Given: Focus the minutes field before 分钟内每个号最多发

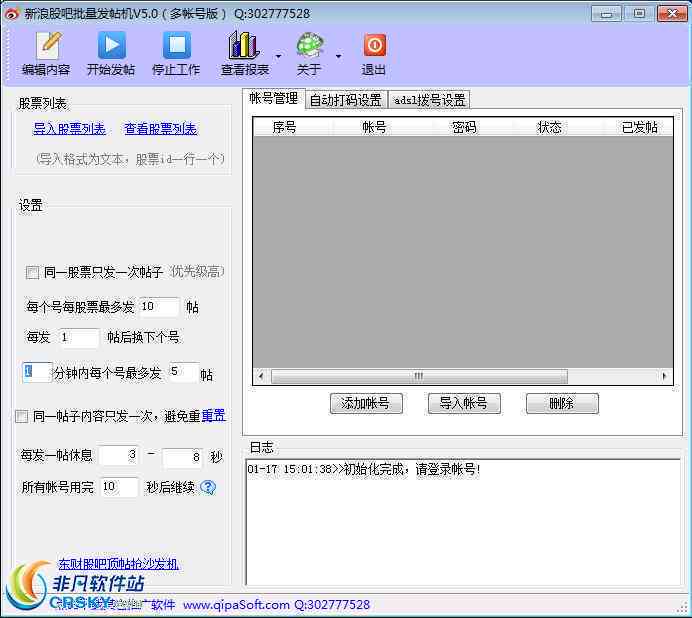Looking at the screenshot, I should point(37,373).
